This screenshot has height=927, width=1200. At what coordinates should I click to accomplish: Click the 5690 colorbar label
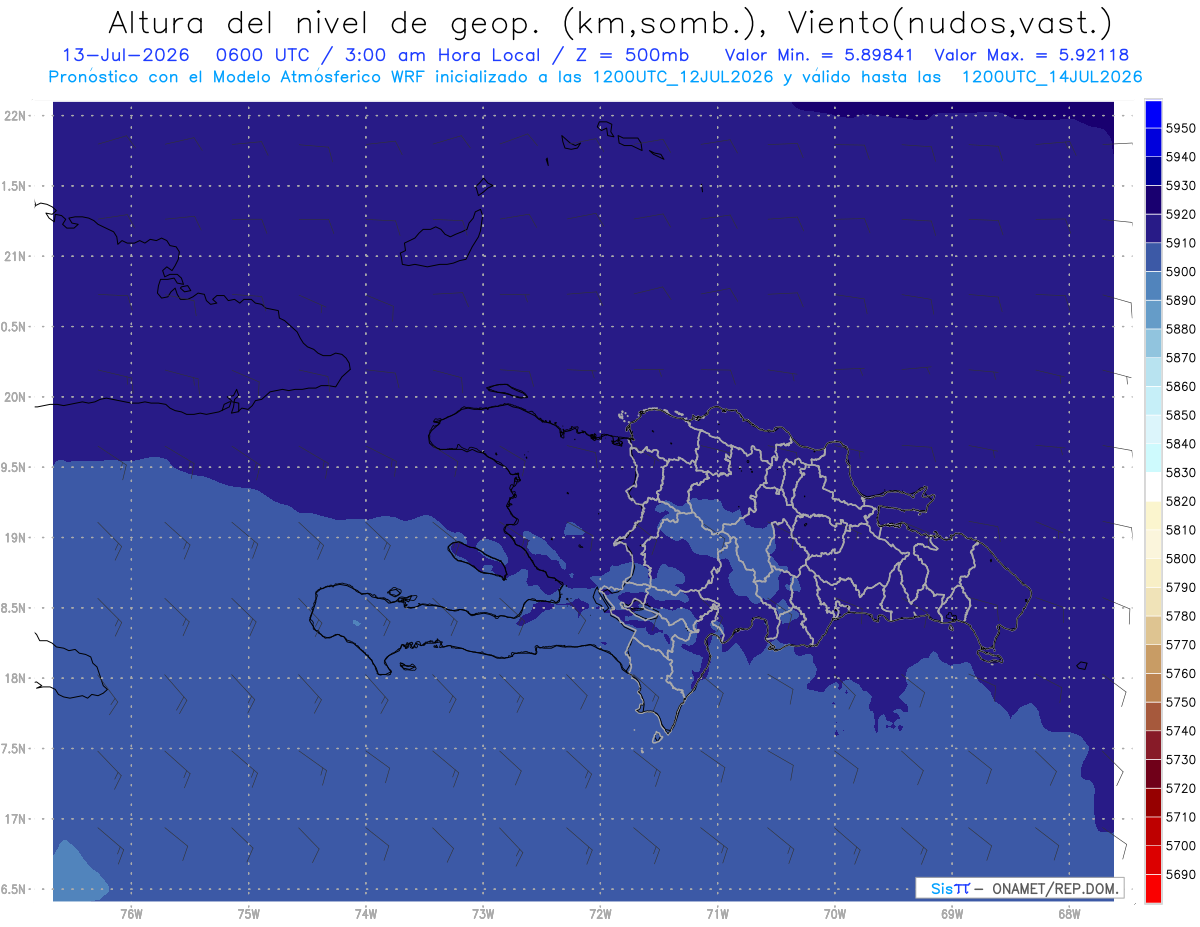point(1180,873)
